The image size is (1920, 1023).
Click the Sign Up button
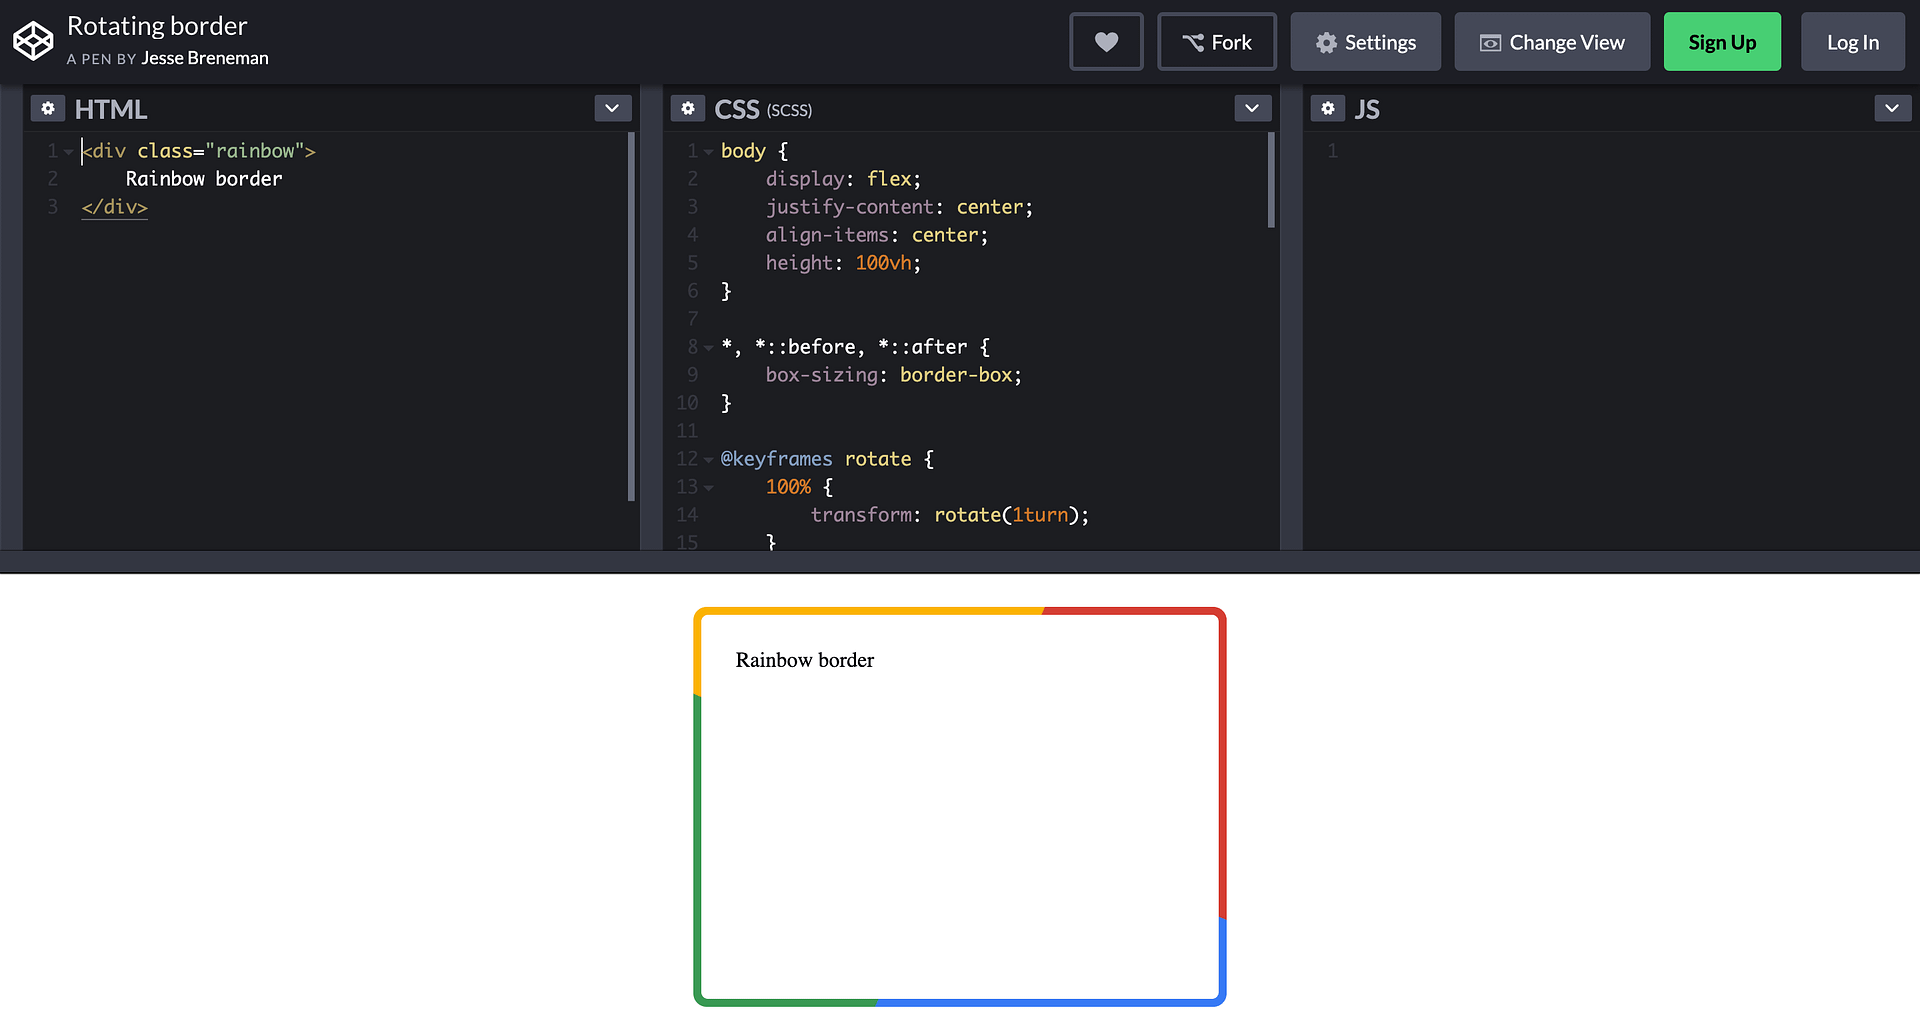tap(1722, 42)
